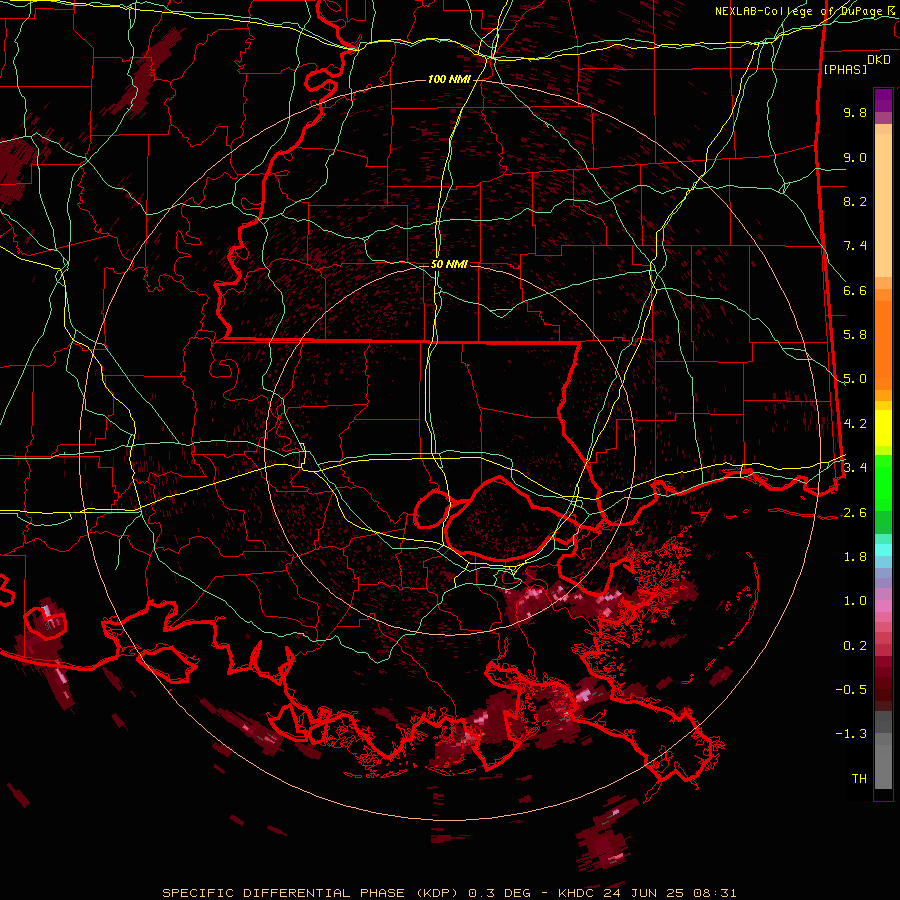Click the "[PHAS]" units label
Screen dimensions: 900x900
[x=845, y=69]
